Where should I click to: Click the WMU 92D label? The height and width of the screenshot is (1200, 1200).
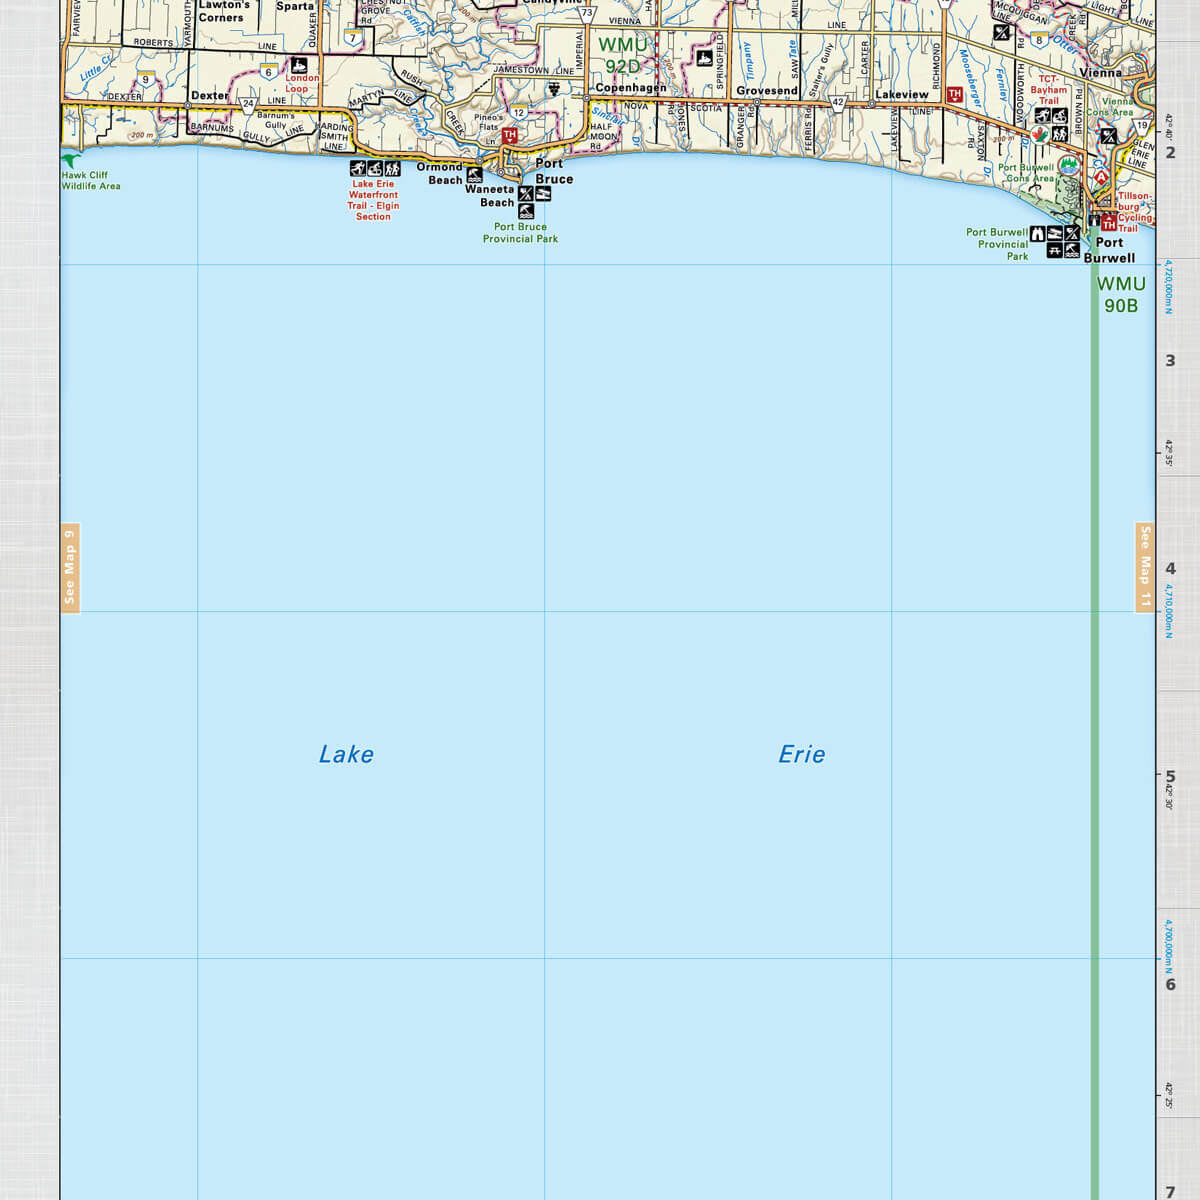coord(622,56)
